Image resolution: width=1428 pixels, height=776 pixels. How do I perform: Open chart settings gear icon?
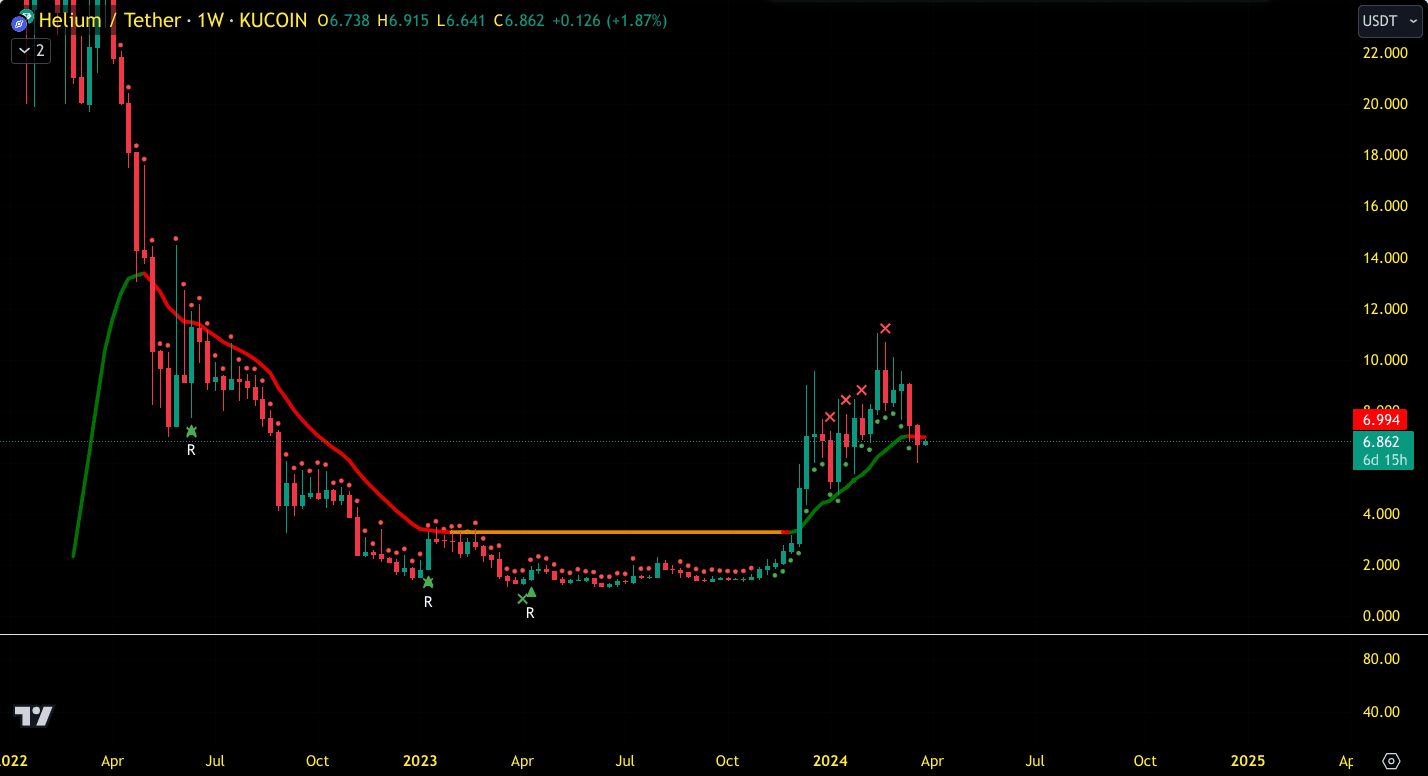[x=1390, y=761]
